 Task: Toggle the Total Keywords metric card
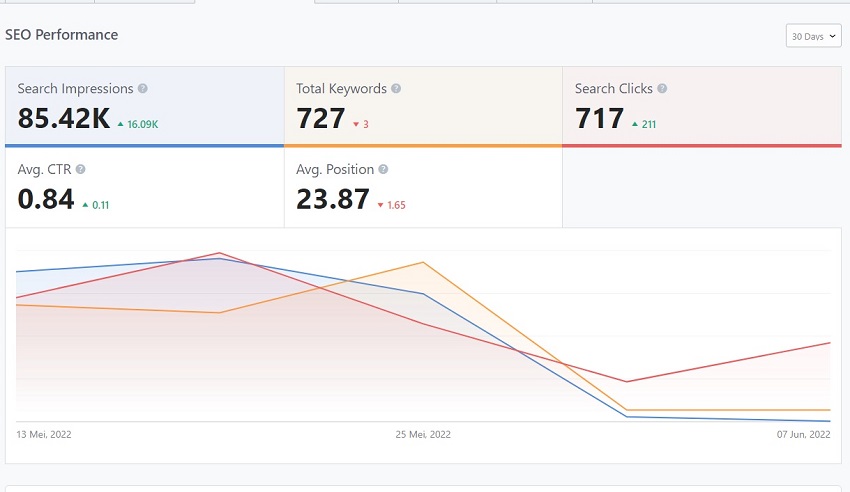(423, 106)
